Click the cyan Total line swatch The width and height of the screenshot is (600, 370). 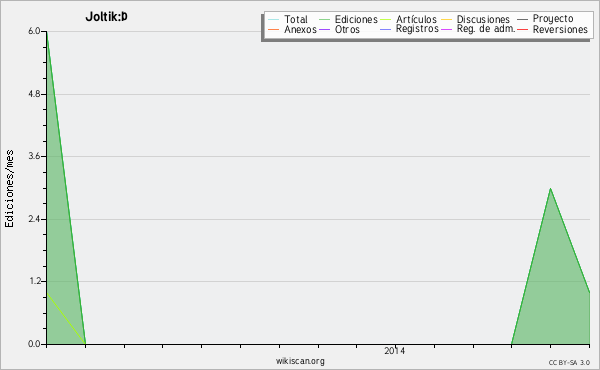pyautogui.click(x=274, y=19)
